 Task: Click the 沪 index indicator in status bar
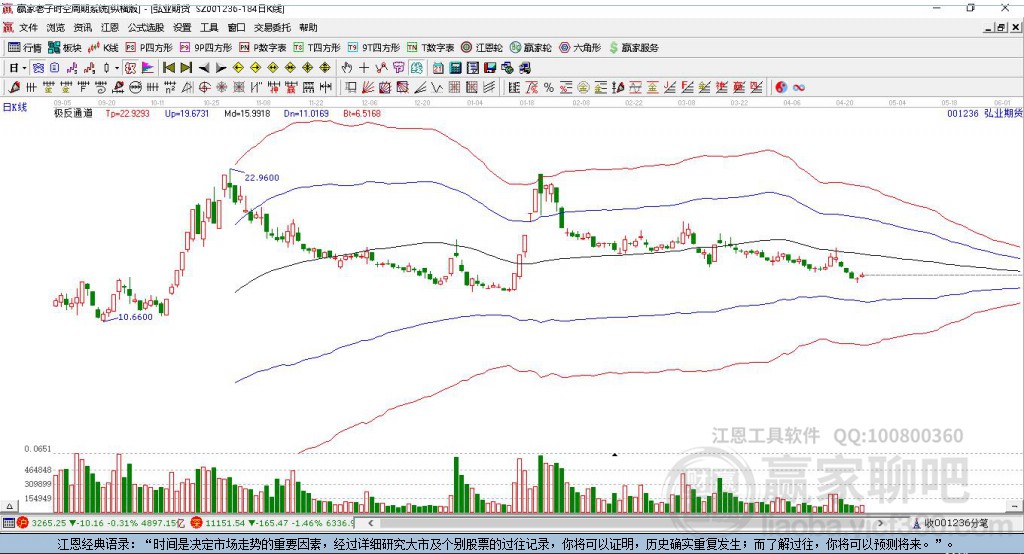coord(23,523)
